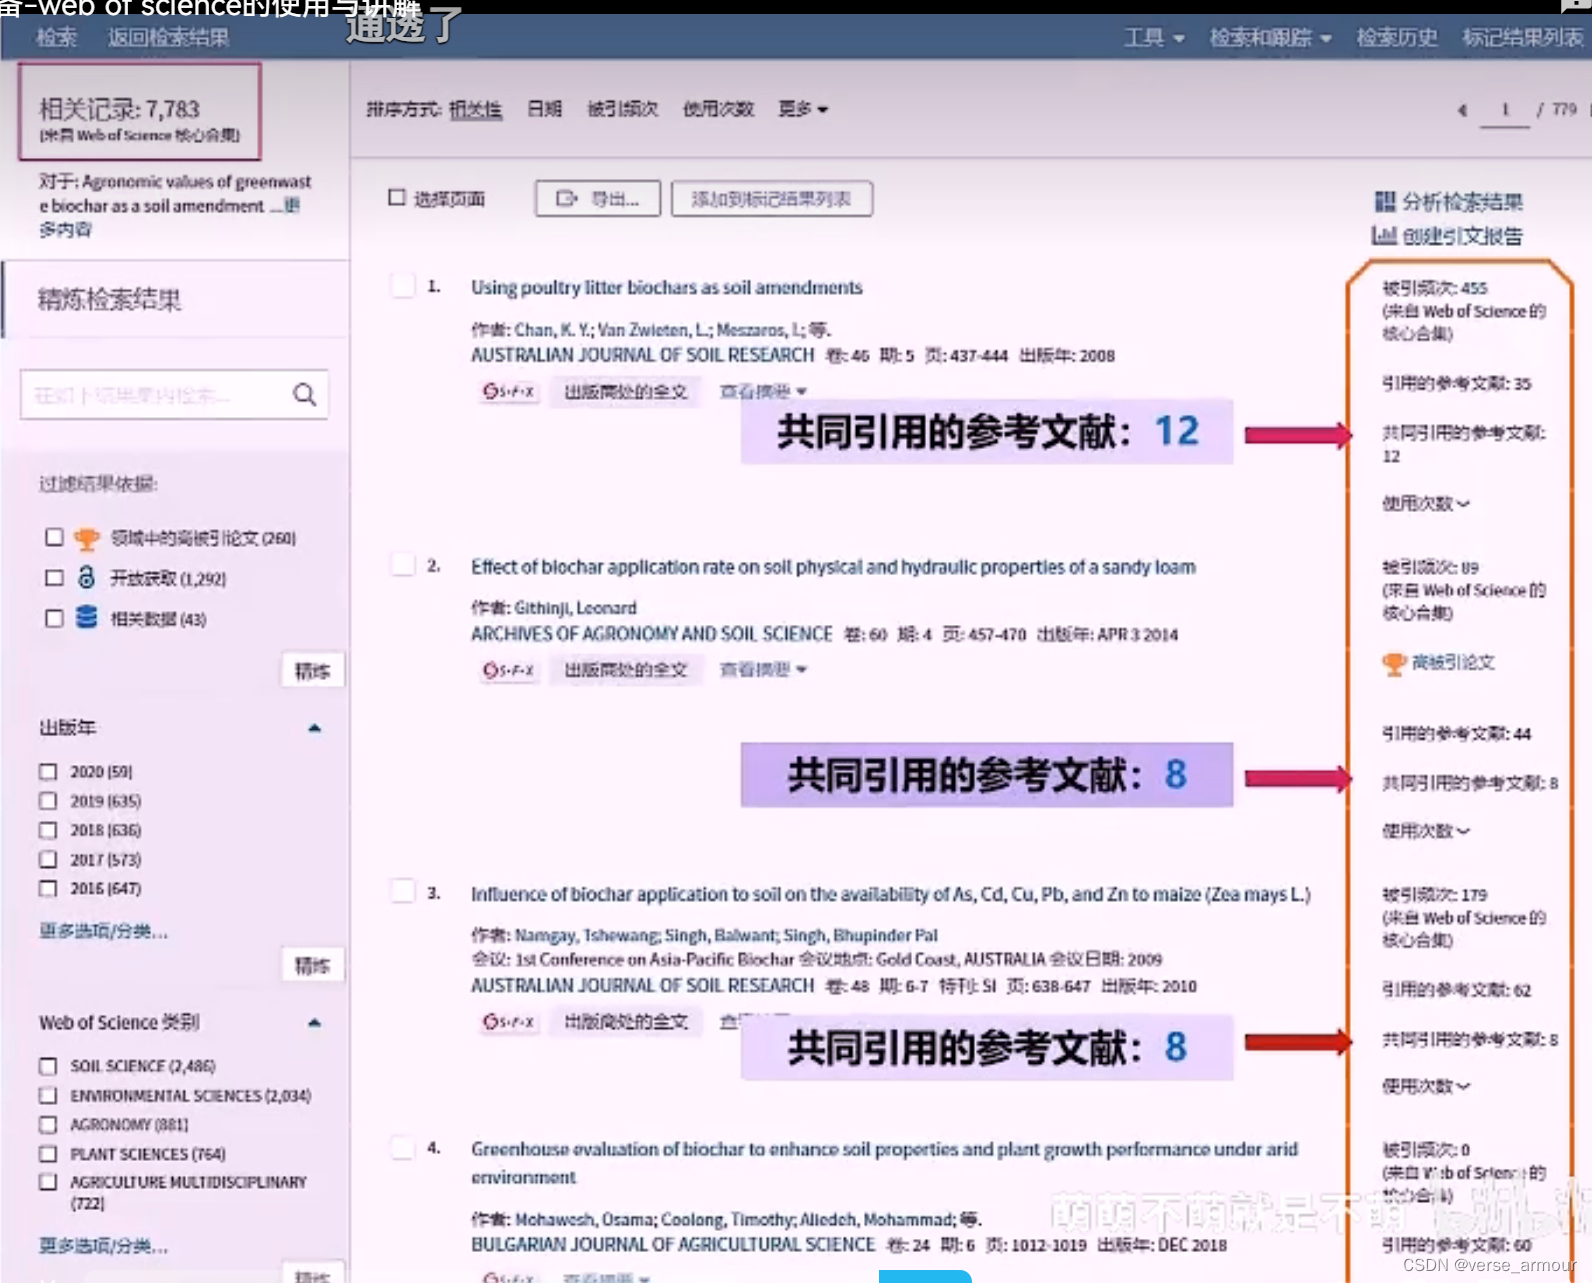This screenshot has height=1283, width=1592.
Task: Click the analyze results bar chart icon
Action: click(x=1384, y=202)
